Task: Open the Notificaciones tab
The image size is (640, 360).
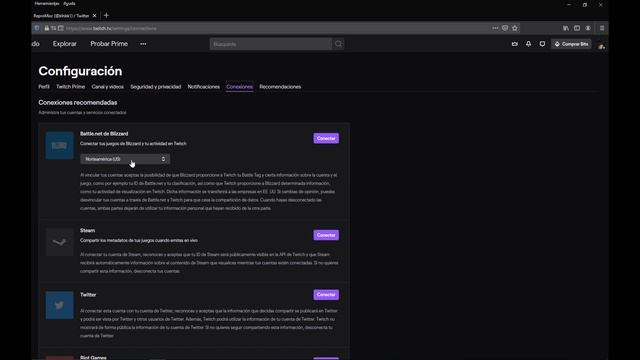Action: click(204, 87)
